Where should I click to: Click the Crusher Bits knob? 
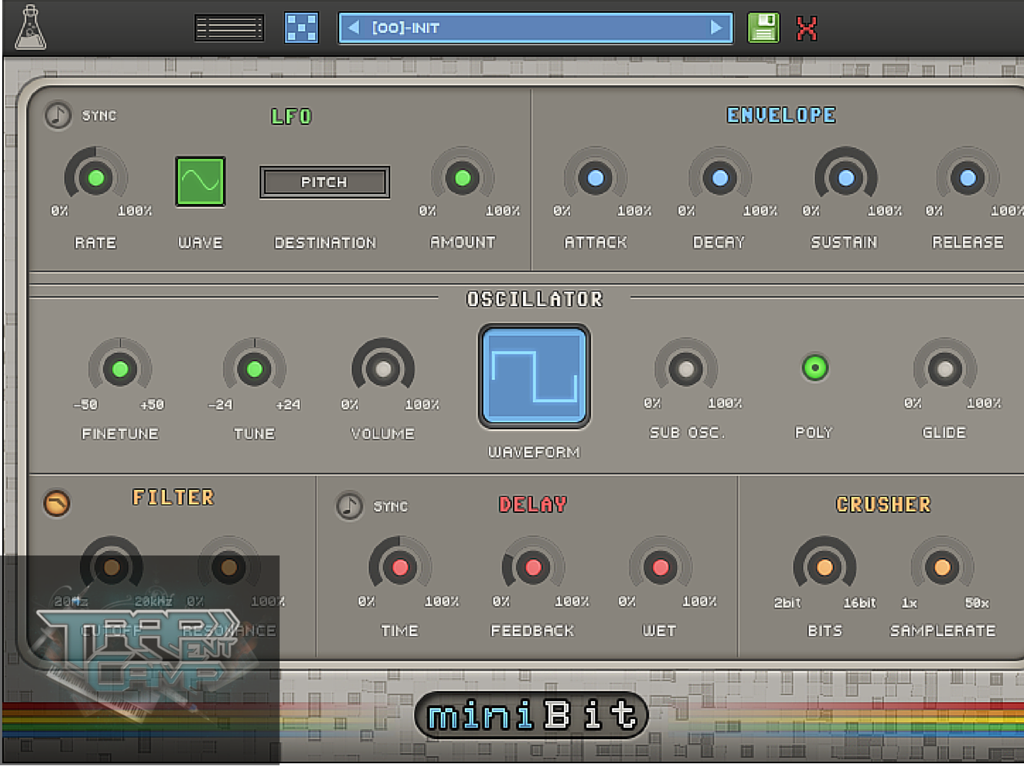point(824,568)
